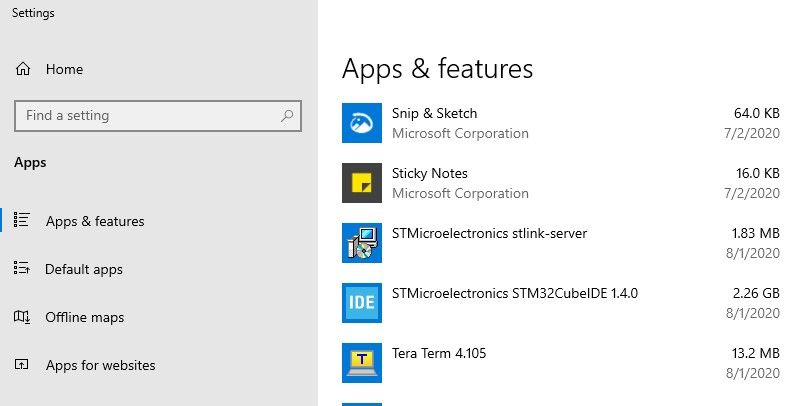
Task: Click the Apps for websites icon
Action: (x=22, y=364)
